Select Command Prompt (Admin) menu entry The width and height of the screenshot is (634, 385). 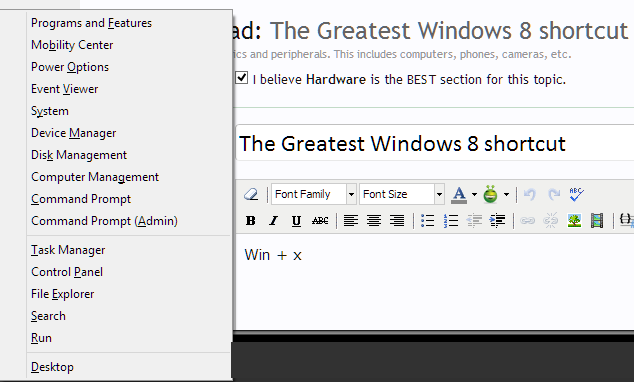[x=104, y=221]
